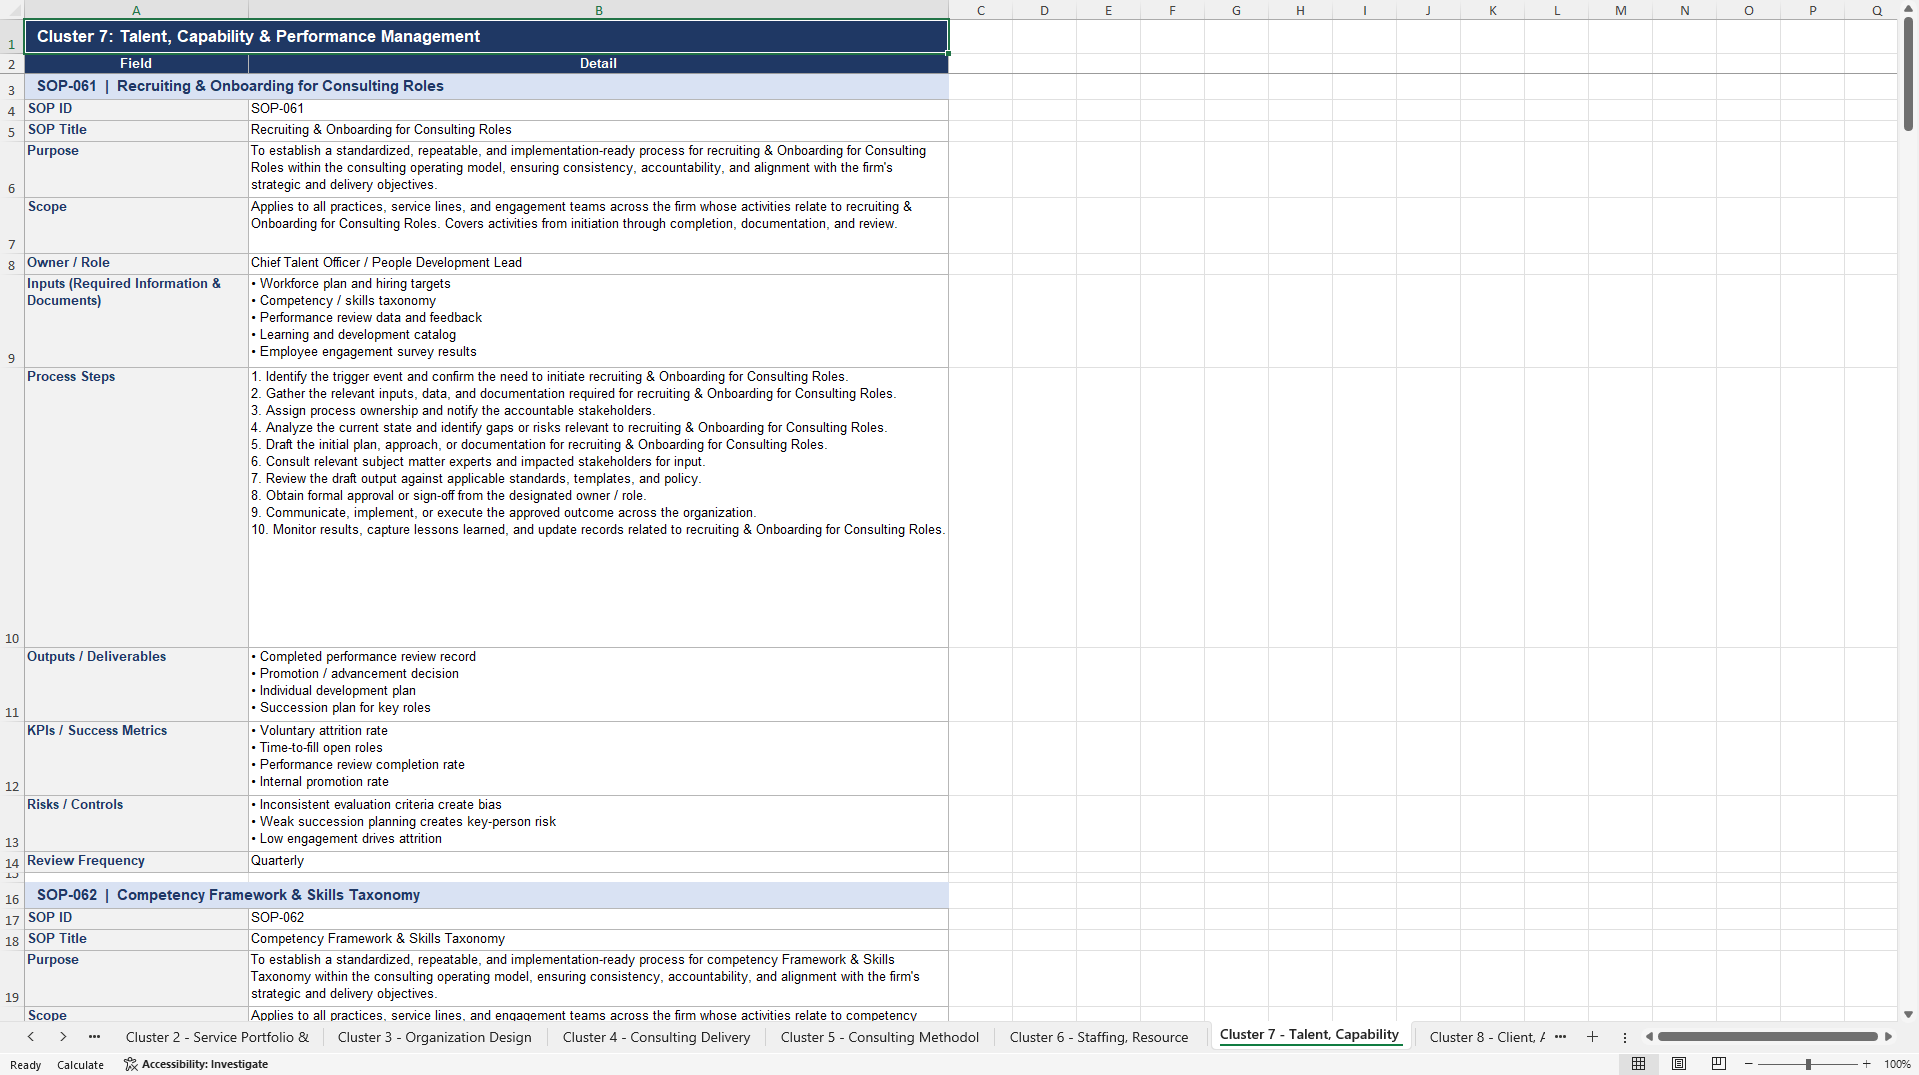The image size is (1919, 1075).
Task: Click 'Chief Talent Officer / People Development Lead' cell
Action: coord(598,263)
